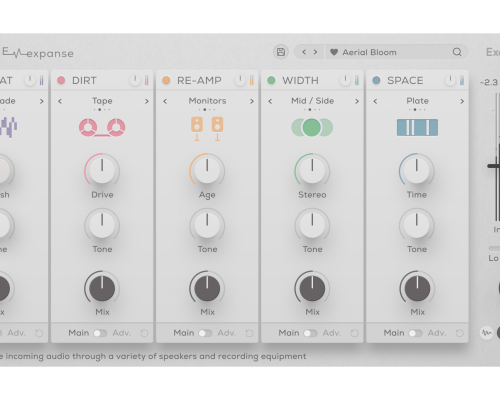Switch DIRT between Main and Adv.
500x400 pixels.
[x=100, y=333]
